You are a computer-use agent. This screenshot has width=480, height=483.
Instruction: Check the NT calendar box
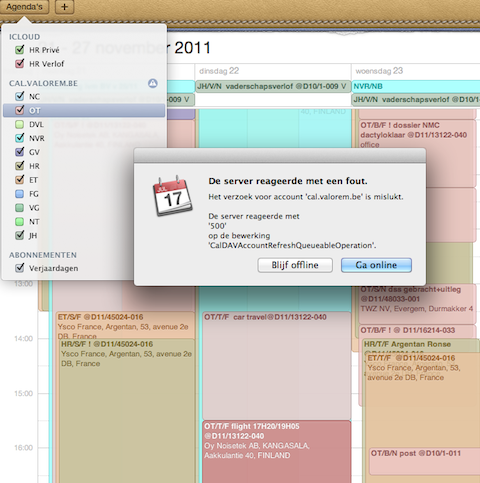click(x=20, y=221)
